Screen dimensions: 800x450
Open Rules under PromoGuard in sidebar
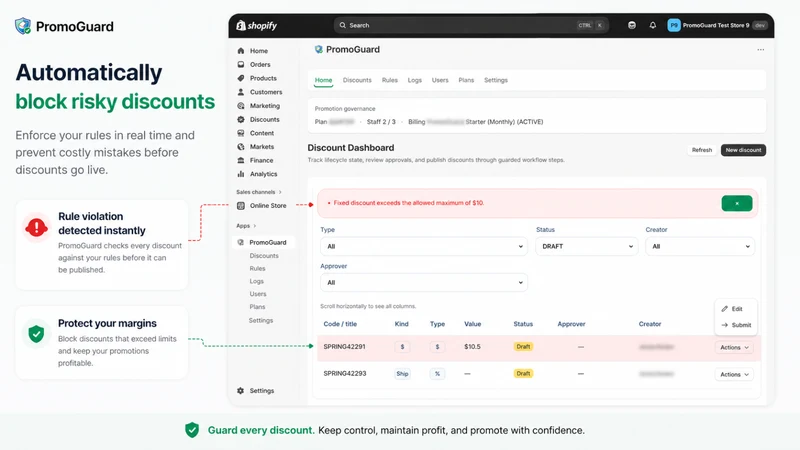(x=257, y=268)
